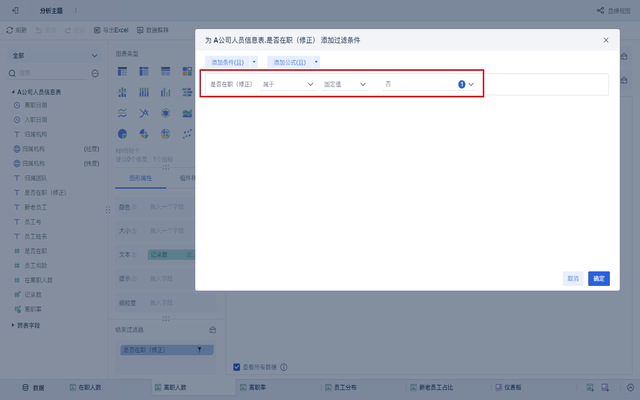Open the arrow next to 添加条件(且)
This screenshot has height=400, width=640.
point(254,62)
